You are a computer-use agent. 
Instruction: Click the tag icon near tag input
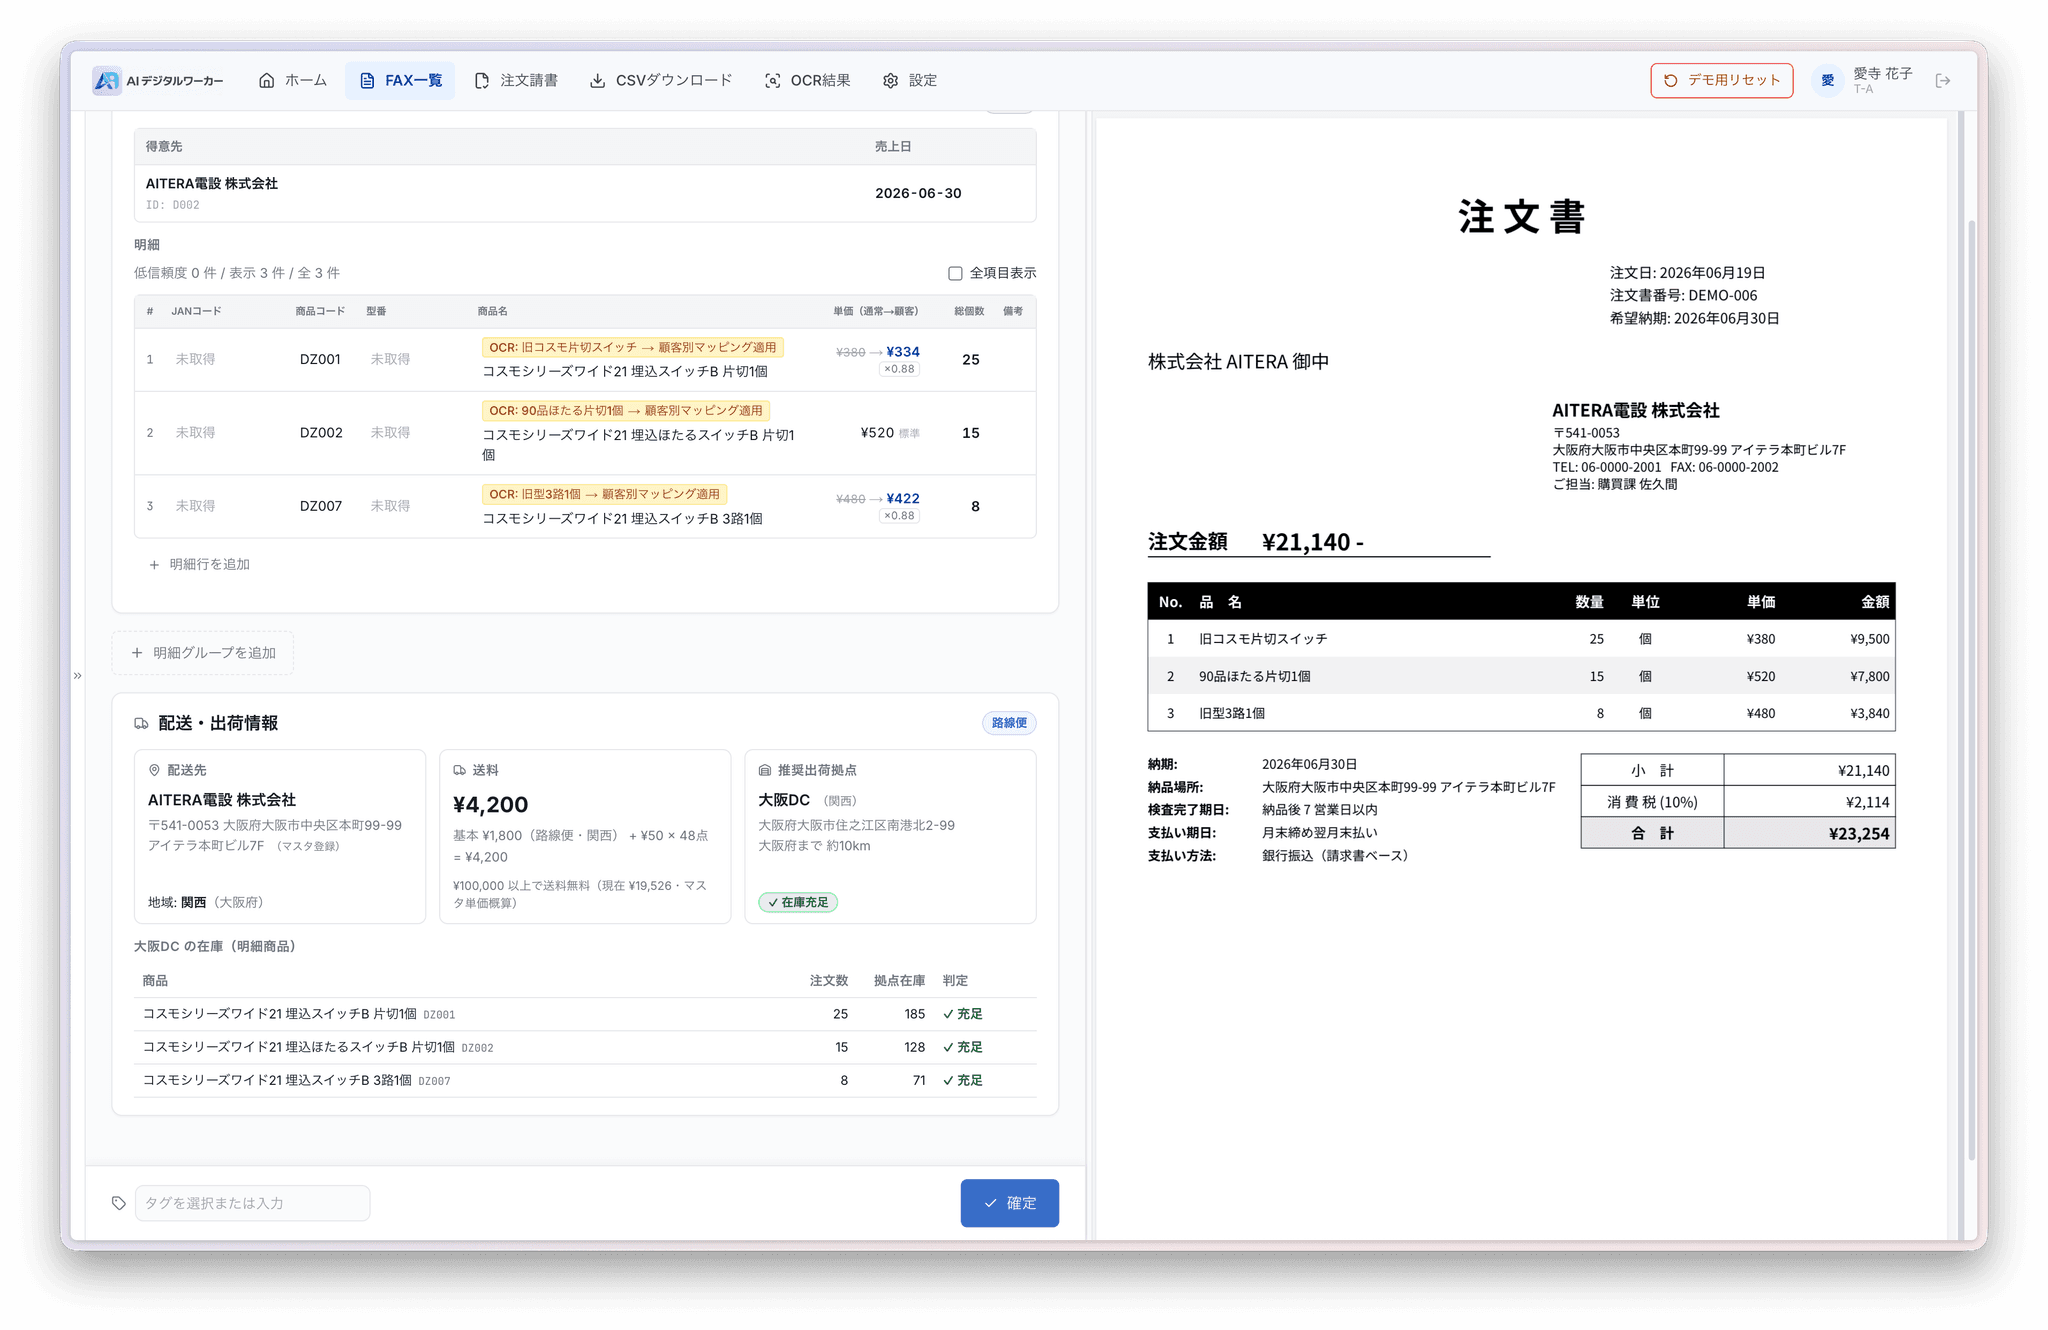119,1203
